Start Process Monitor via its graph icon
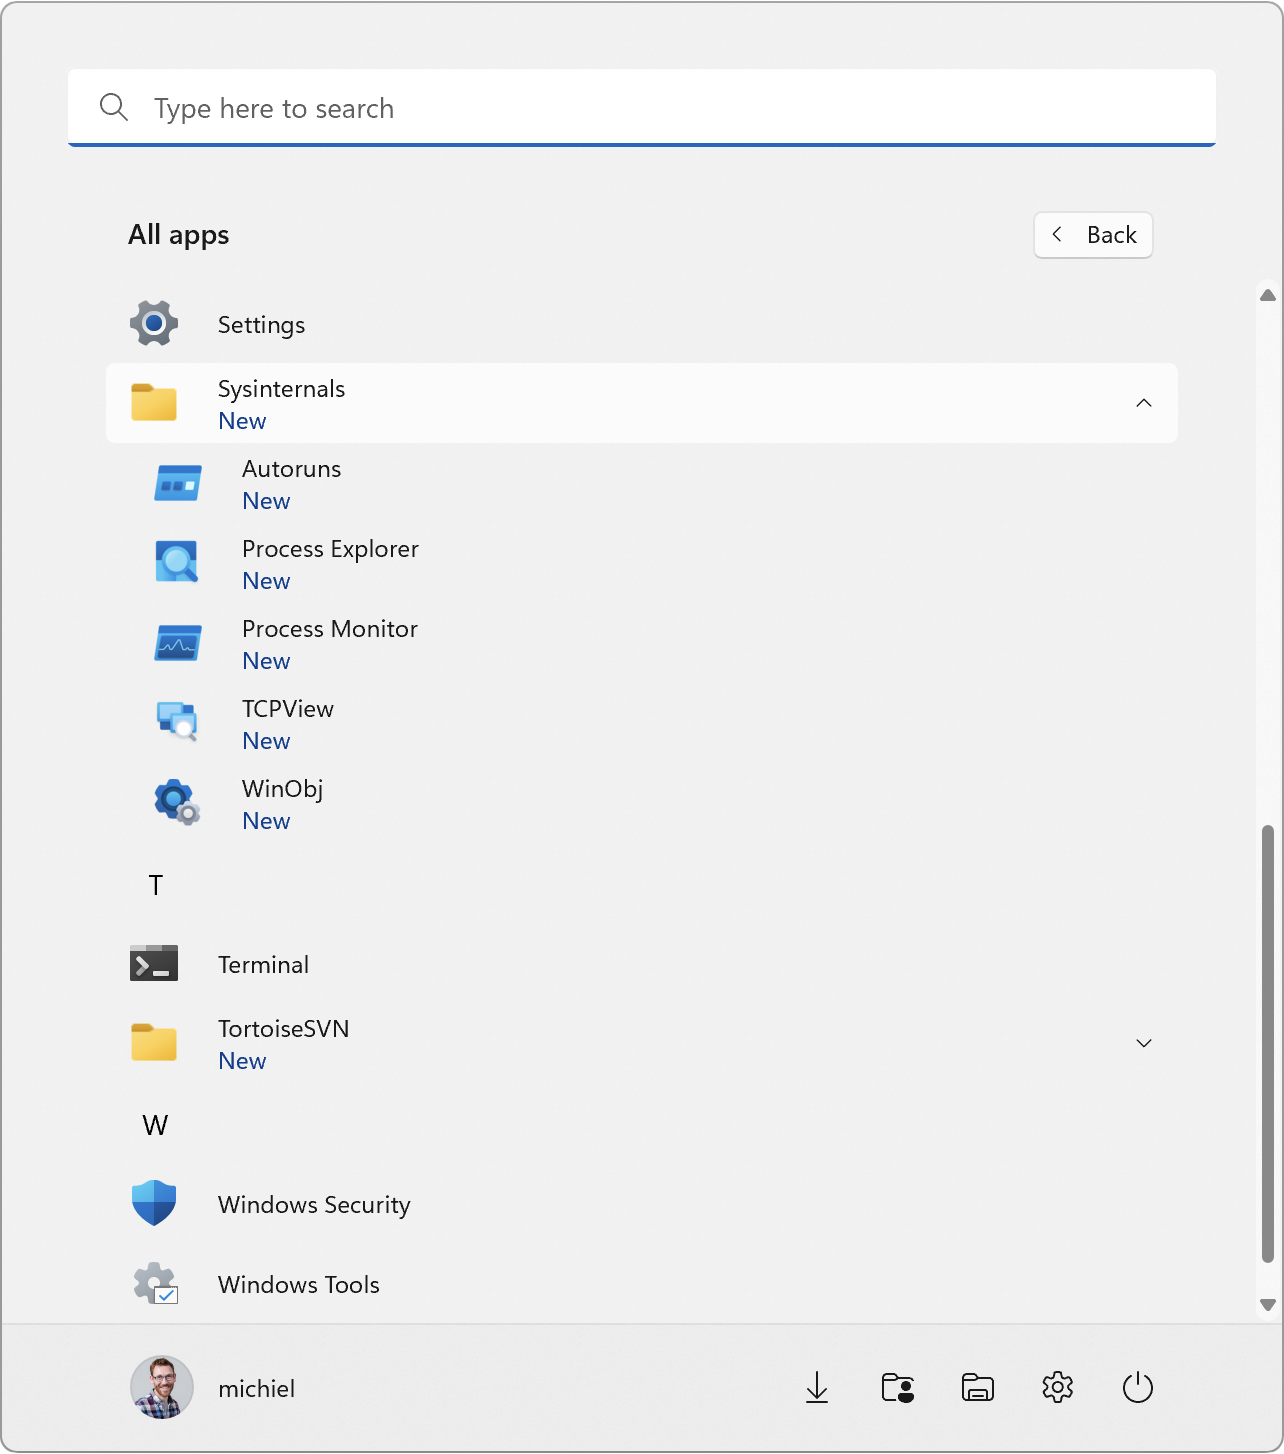This screenshot has width=1284, height=1454. (178, 643)
